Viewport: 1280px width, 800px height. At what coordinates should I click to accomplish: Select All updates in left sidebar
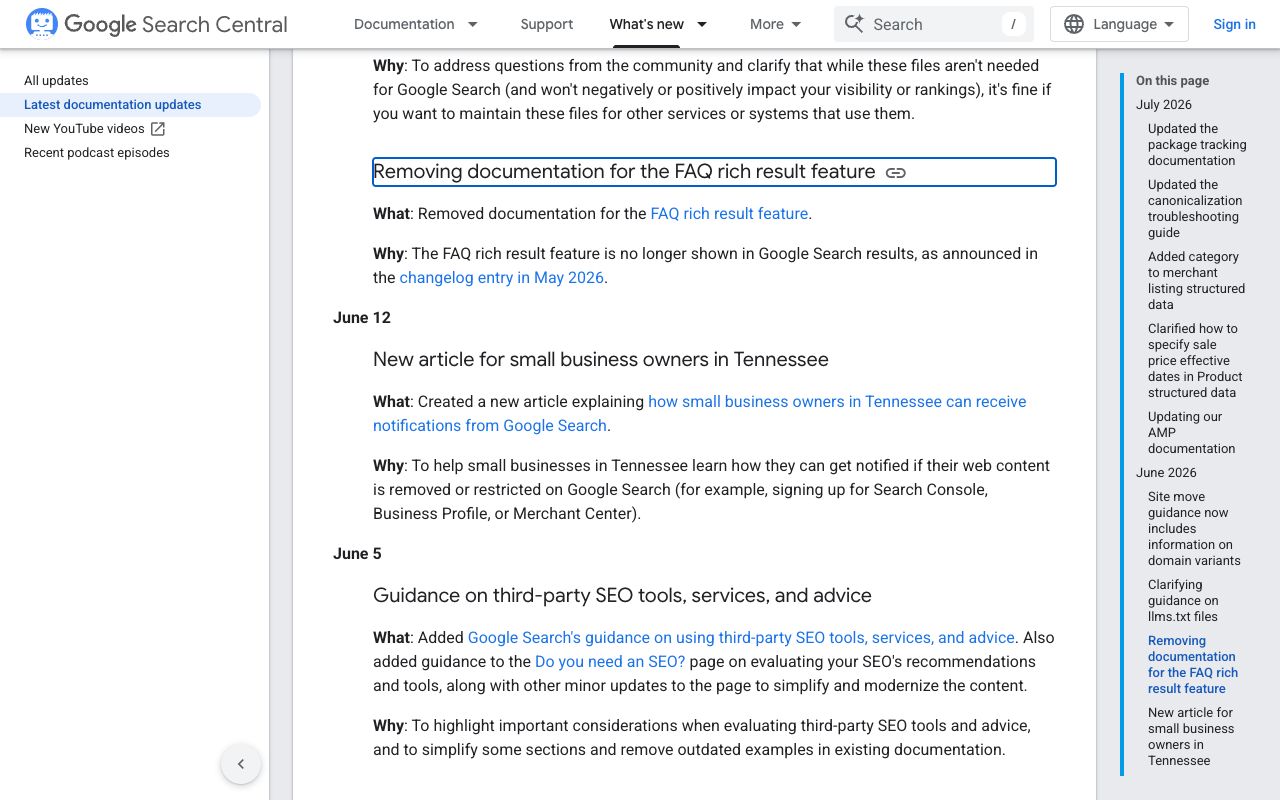tap(56, 80)
